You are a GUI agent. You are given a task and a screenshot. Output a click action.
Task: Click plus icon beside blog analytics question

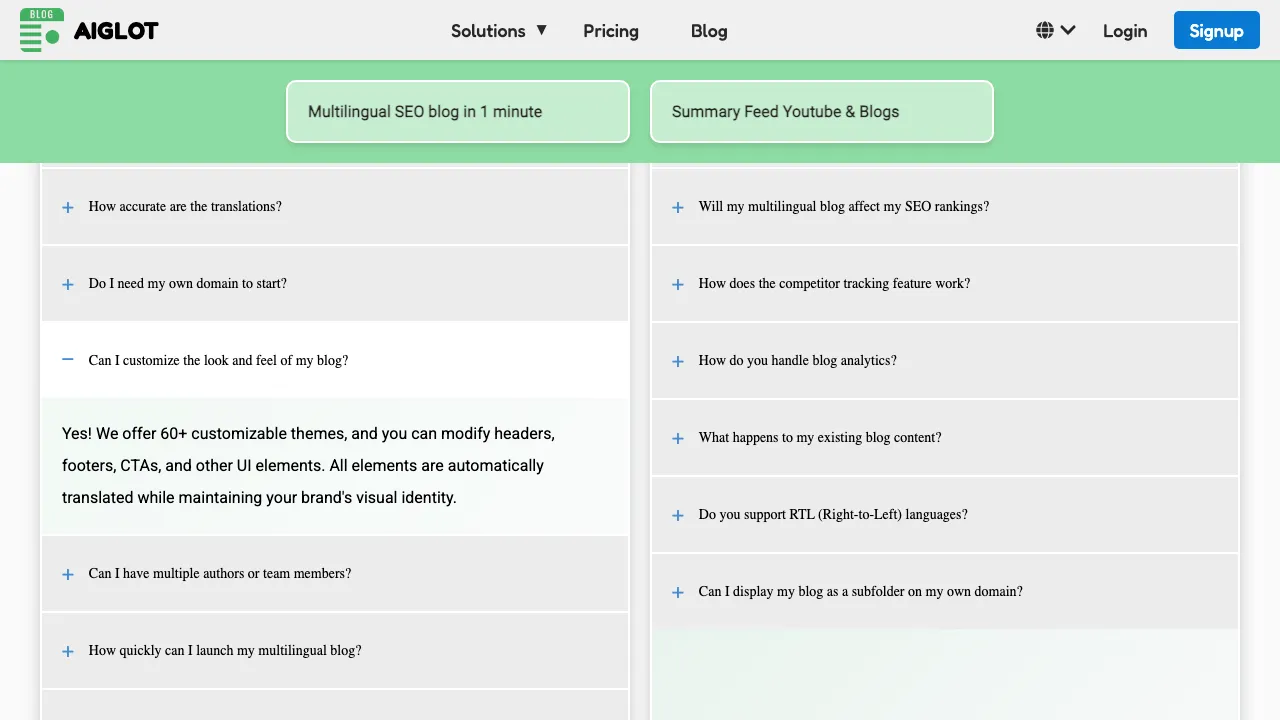pyautogui.click(x=678, y=361)
